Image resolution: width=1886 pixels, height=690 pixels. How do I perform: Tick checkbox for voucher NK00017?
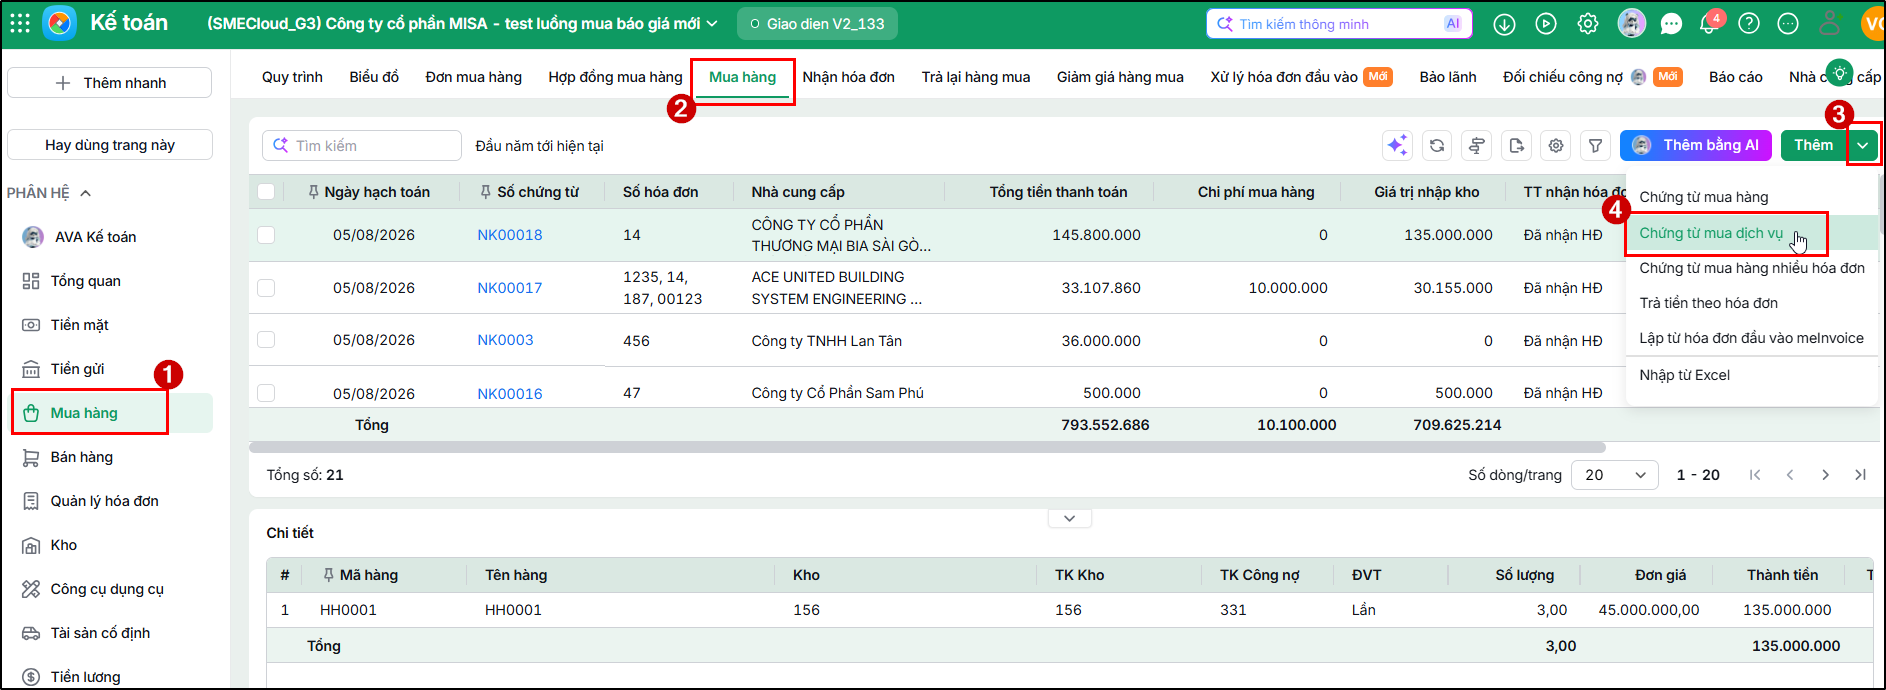tap(266, 288)
